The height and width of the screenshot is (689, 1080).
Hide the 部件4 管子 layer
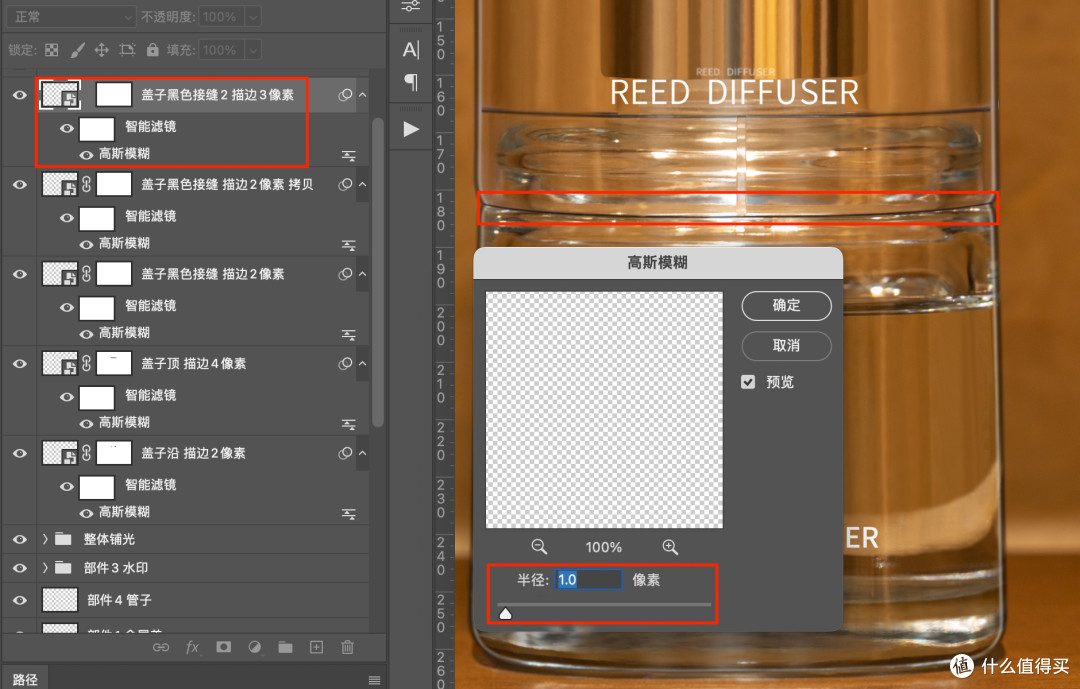pos(20,600)
